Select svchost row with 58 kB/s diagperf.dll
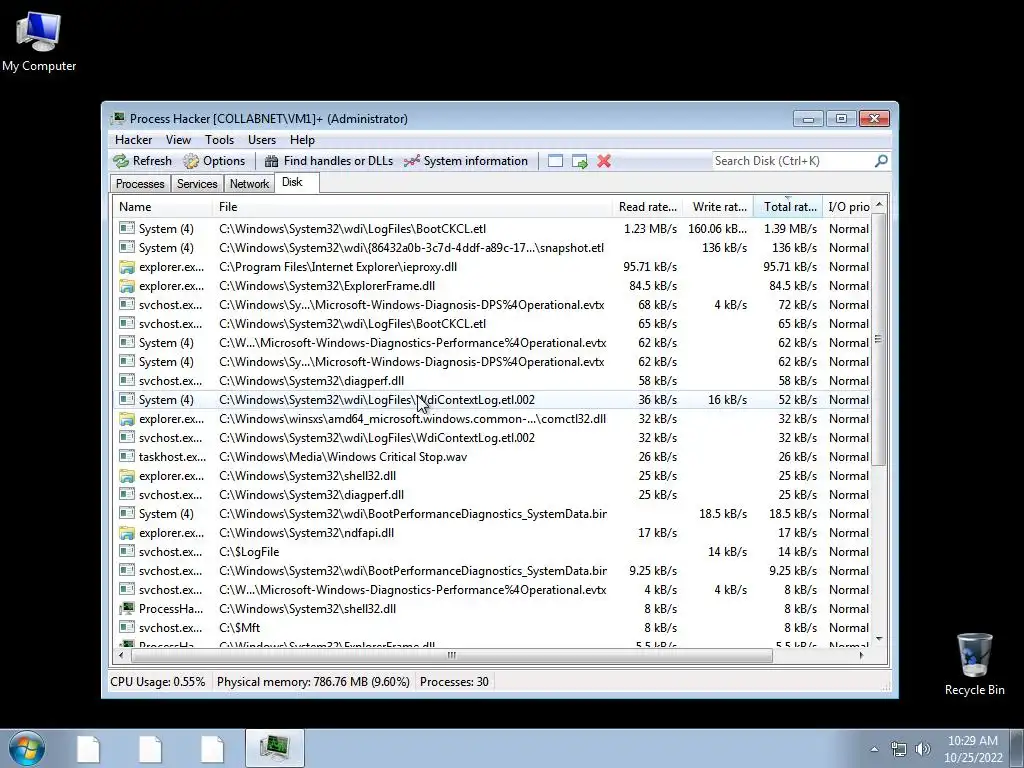This screenshot has height=768, width=1024. coord(492,381)
